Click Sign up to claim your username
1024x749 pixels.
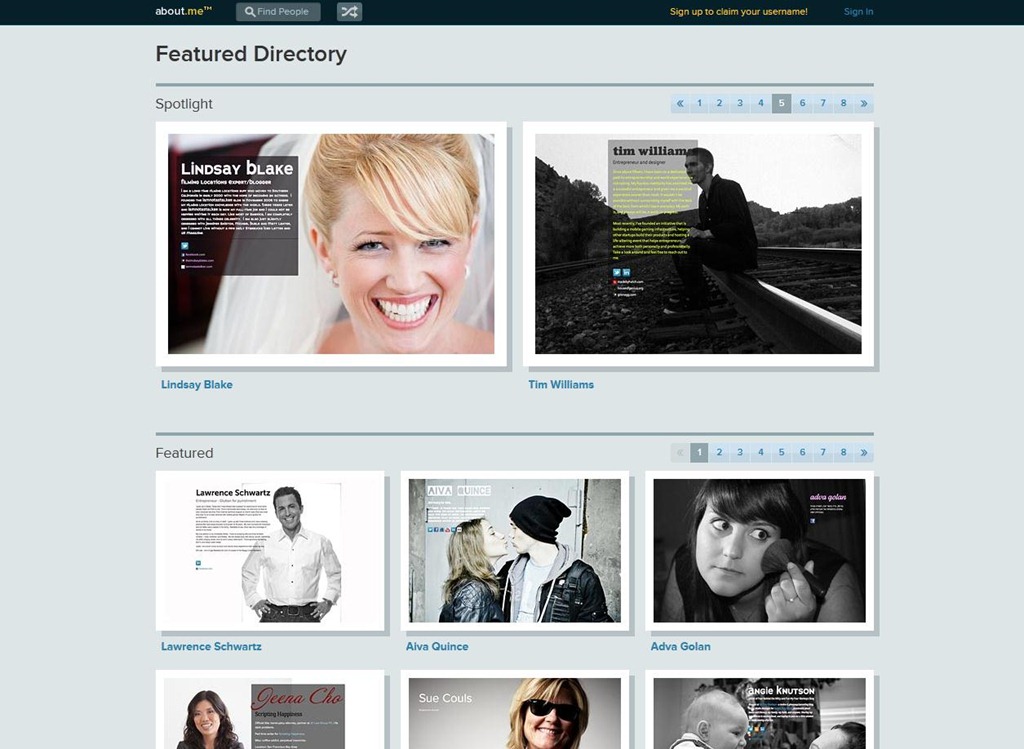pos(738,12)
